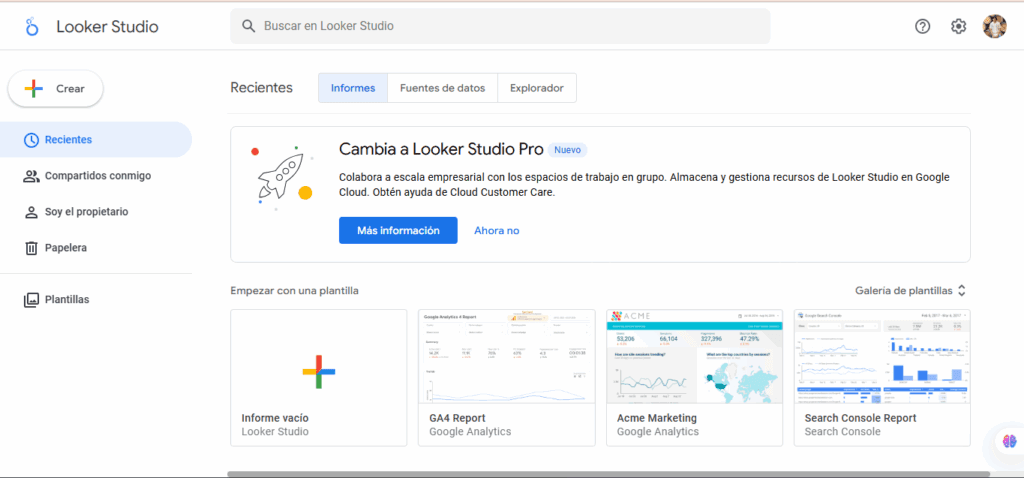1024x478 pixels.
Task: Open Plantillas in the sidebar
Action: pos(96,300)
